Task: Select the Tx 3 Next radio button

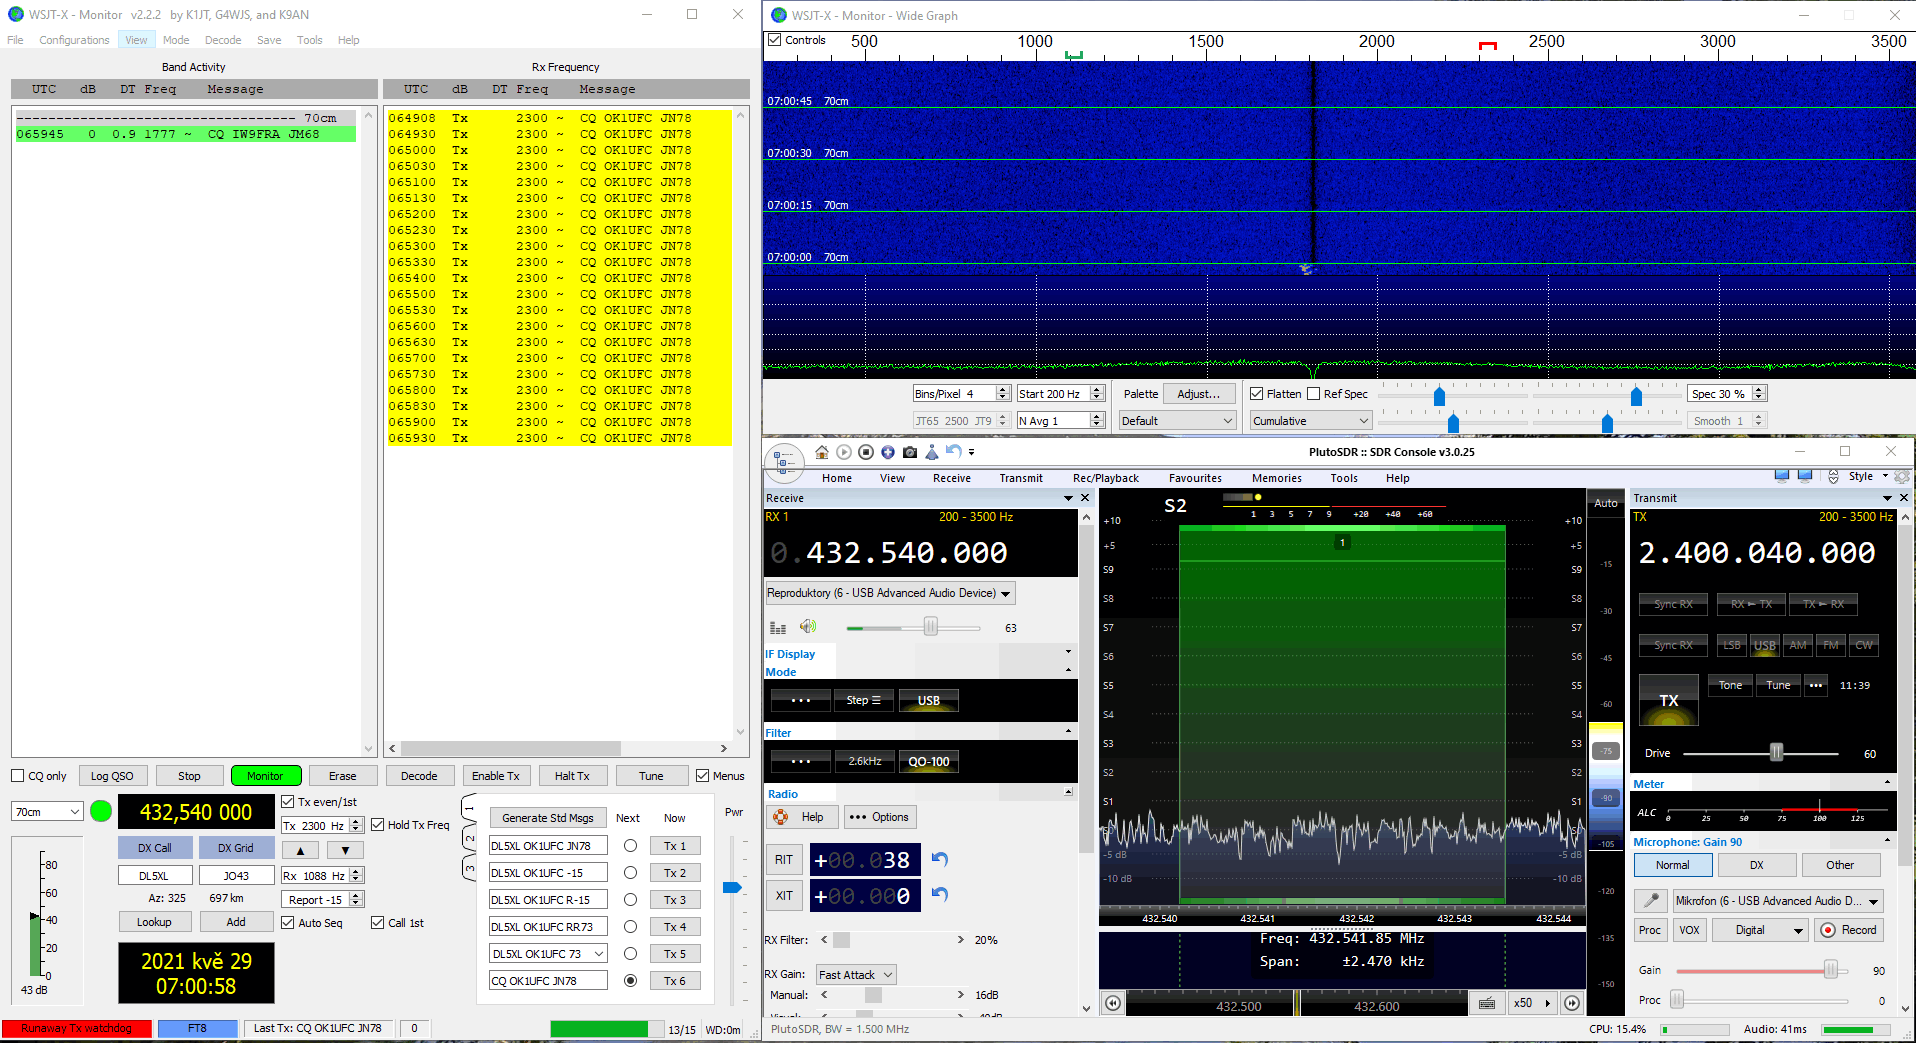Action: pos(630,900)
